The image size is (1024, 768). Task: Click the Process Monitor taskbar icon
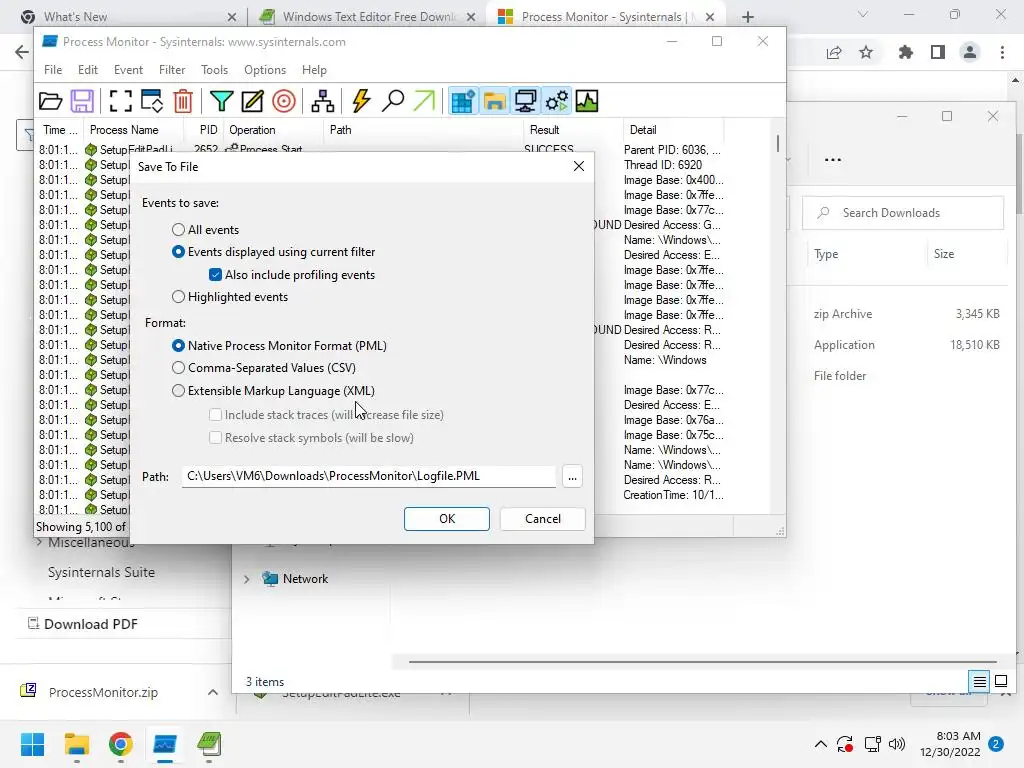coord(165,744)
